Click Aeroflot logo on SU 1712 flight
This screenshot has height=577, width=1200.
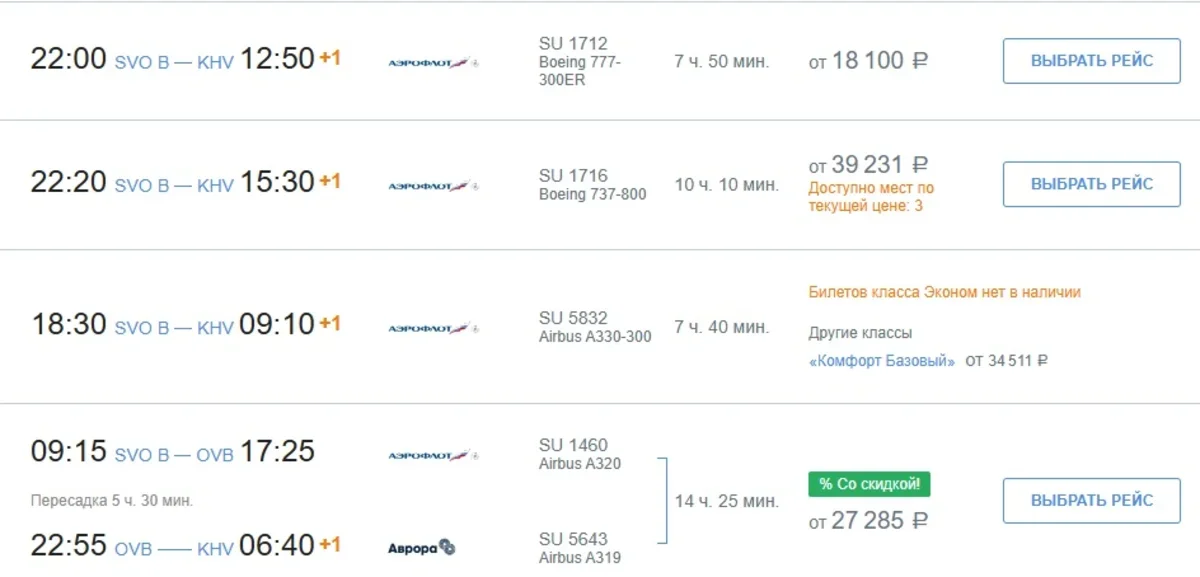coord(433,63)
